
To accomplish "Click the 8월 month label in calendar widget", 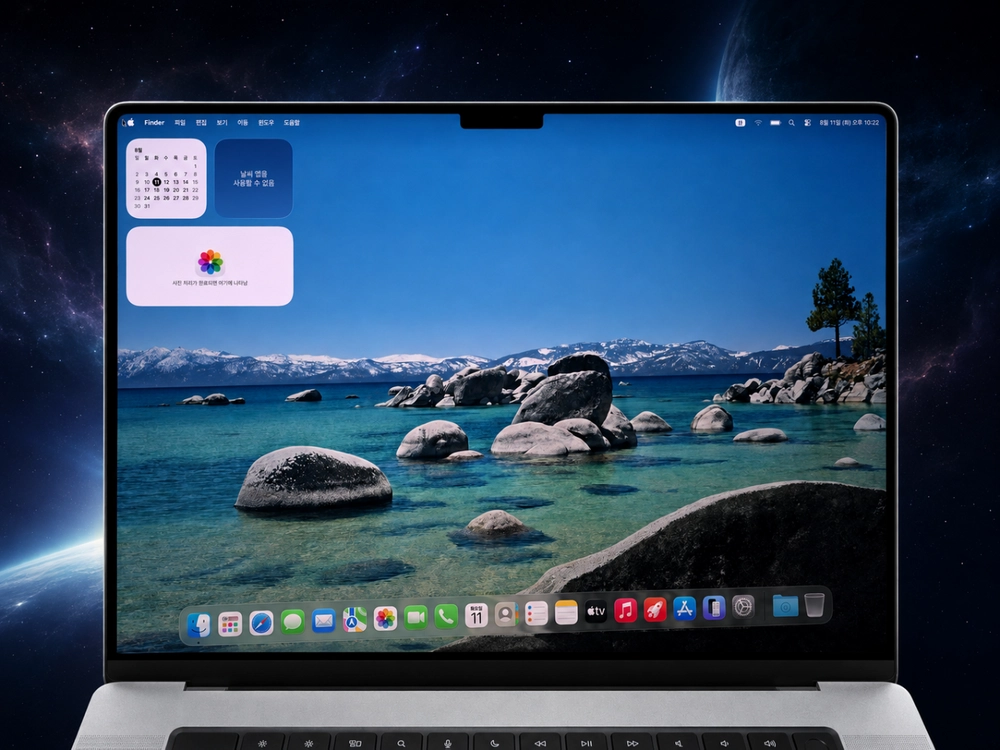I will pyautogui.click(x=138, y=150).
